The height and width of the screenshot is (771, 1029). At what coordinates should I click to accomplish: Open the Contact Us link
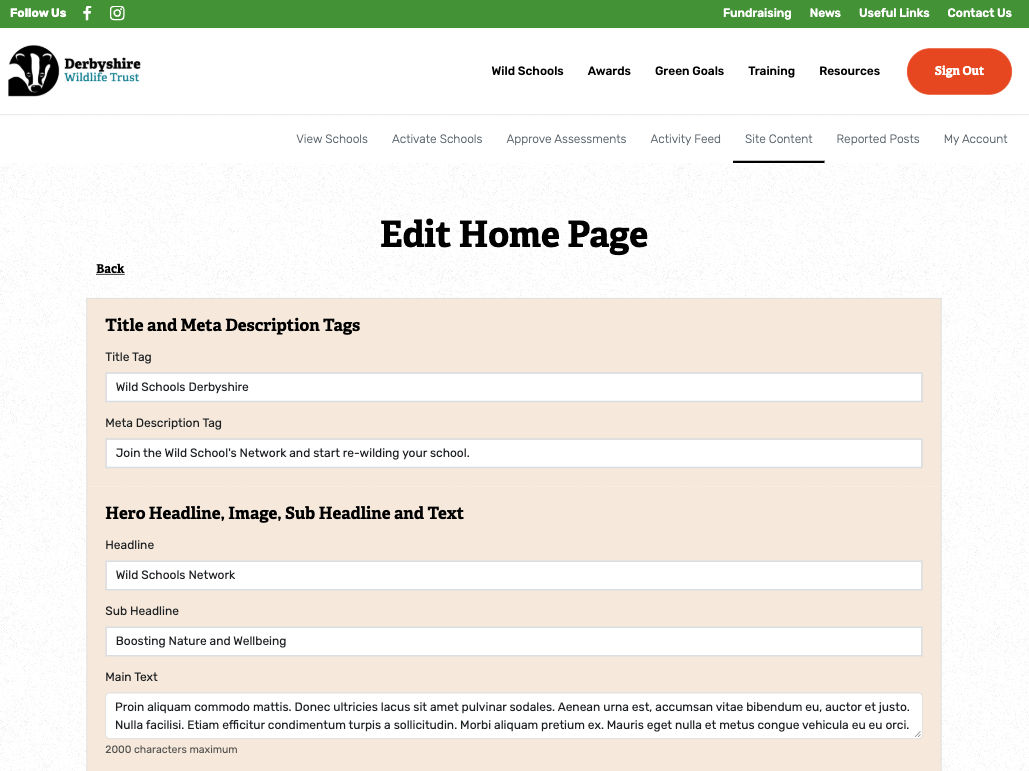click(979, 13)
